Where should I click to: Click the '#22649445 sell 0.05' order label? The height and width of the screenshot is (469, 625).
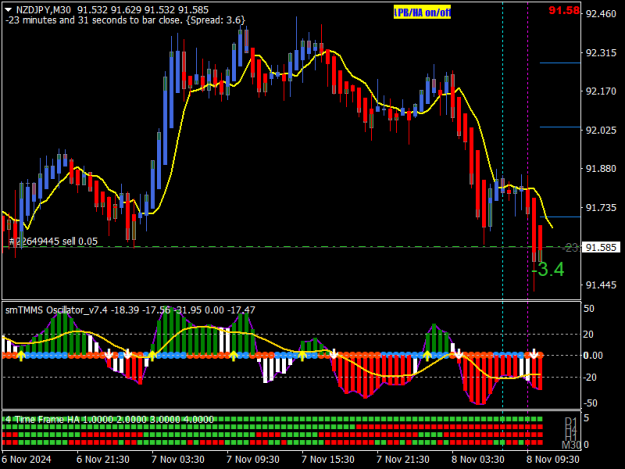coord(53,241)
